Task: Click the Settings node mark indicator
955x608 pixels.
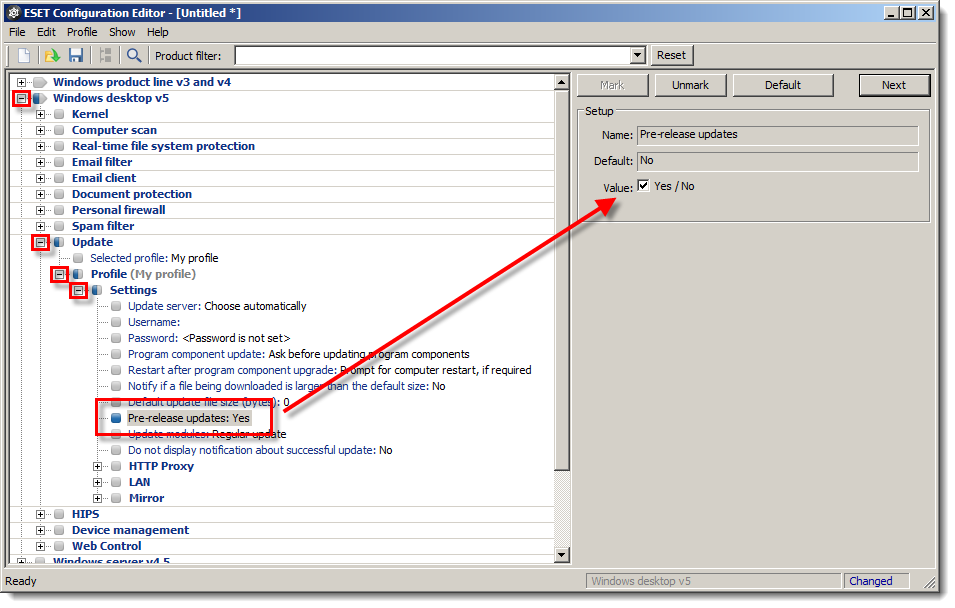Action: click(97, 291)
